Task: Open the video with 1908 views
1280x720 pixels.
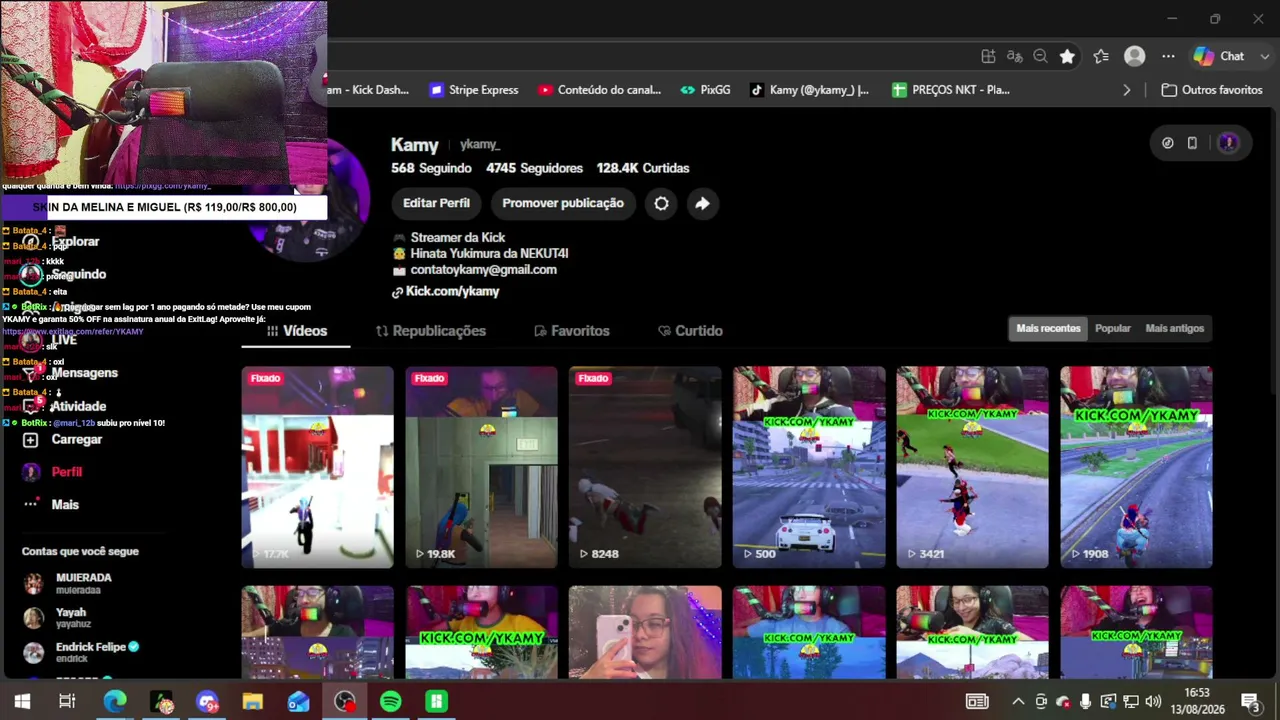Action: coord(1136,467)
